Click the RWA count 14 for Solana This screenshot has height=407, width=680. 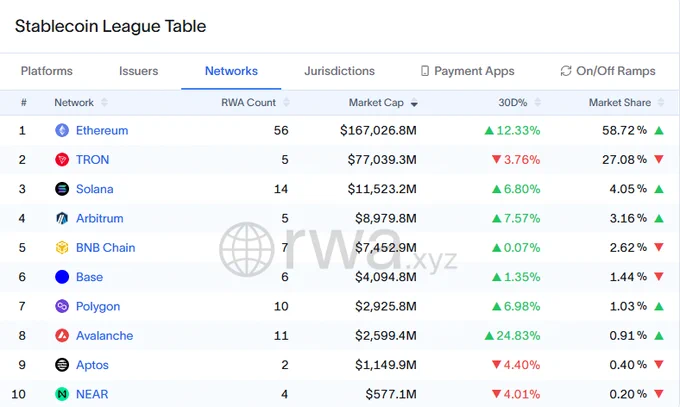[x=281, y=189]
